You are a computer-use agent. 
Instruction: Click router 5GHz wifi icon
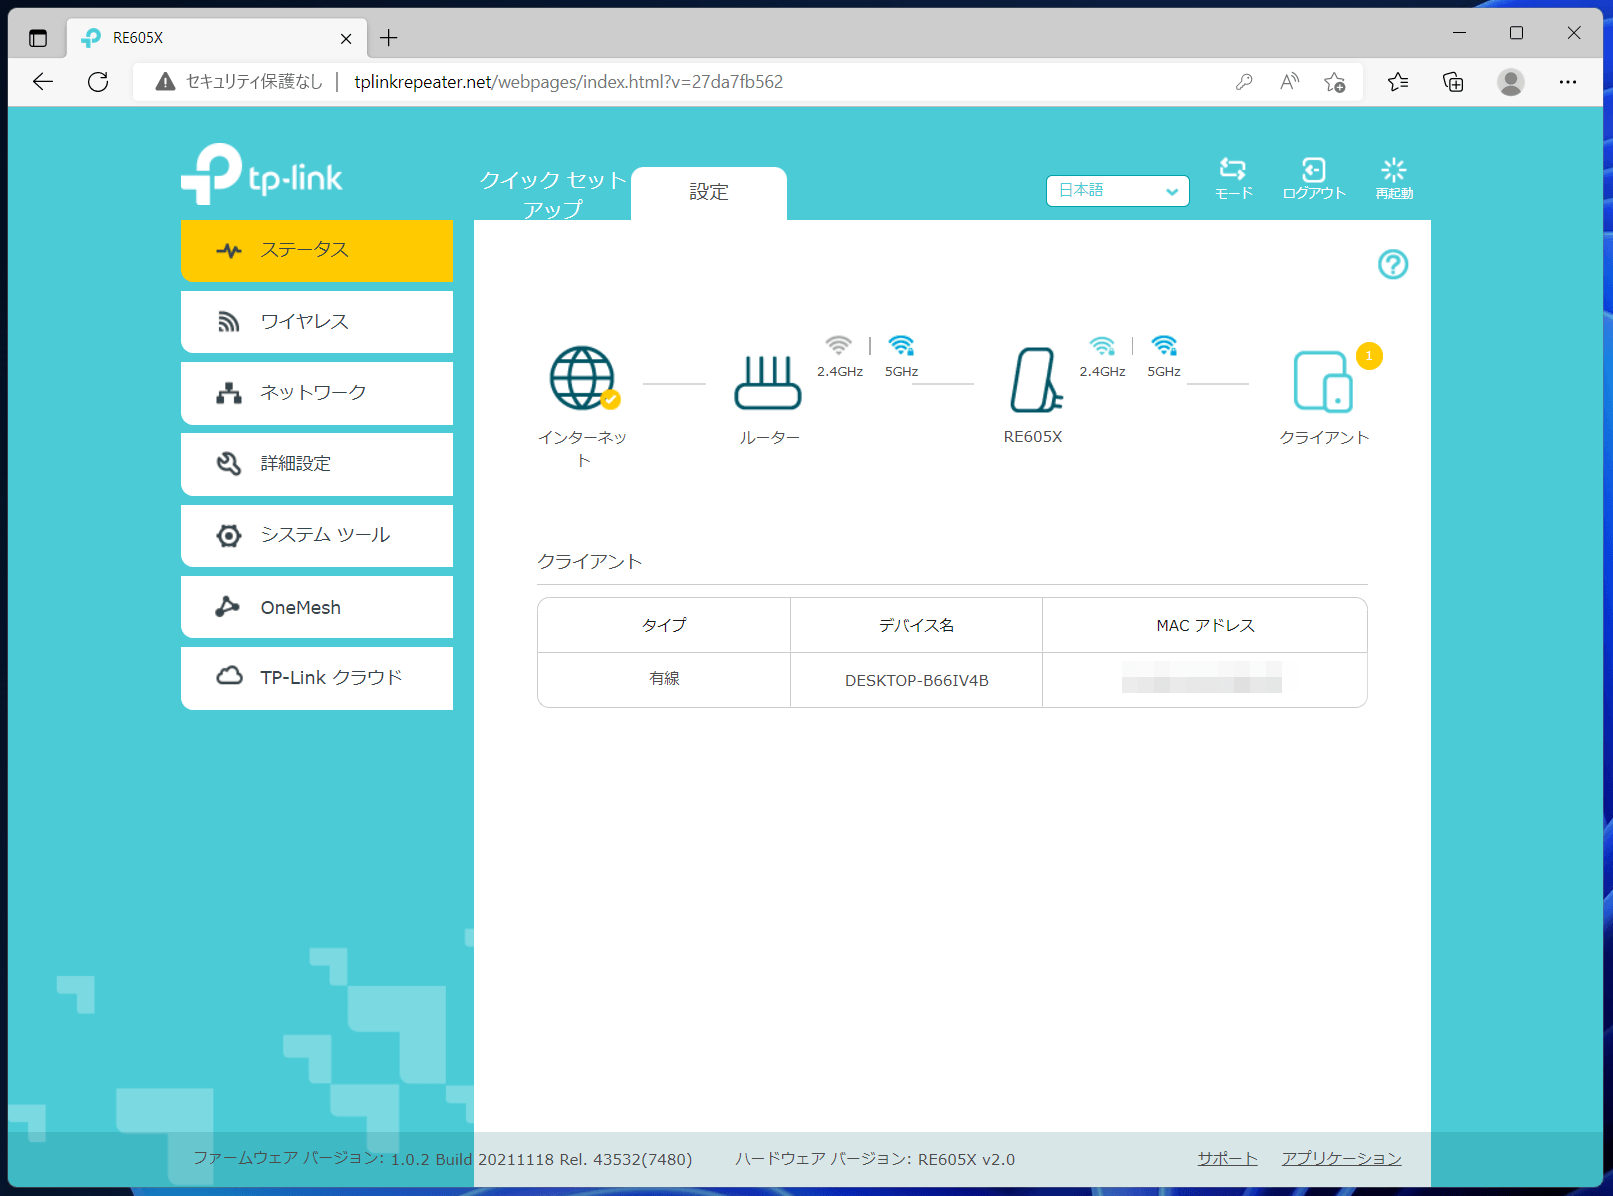(x=901, y=346)
